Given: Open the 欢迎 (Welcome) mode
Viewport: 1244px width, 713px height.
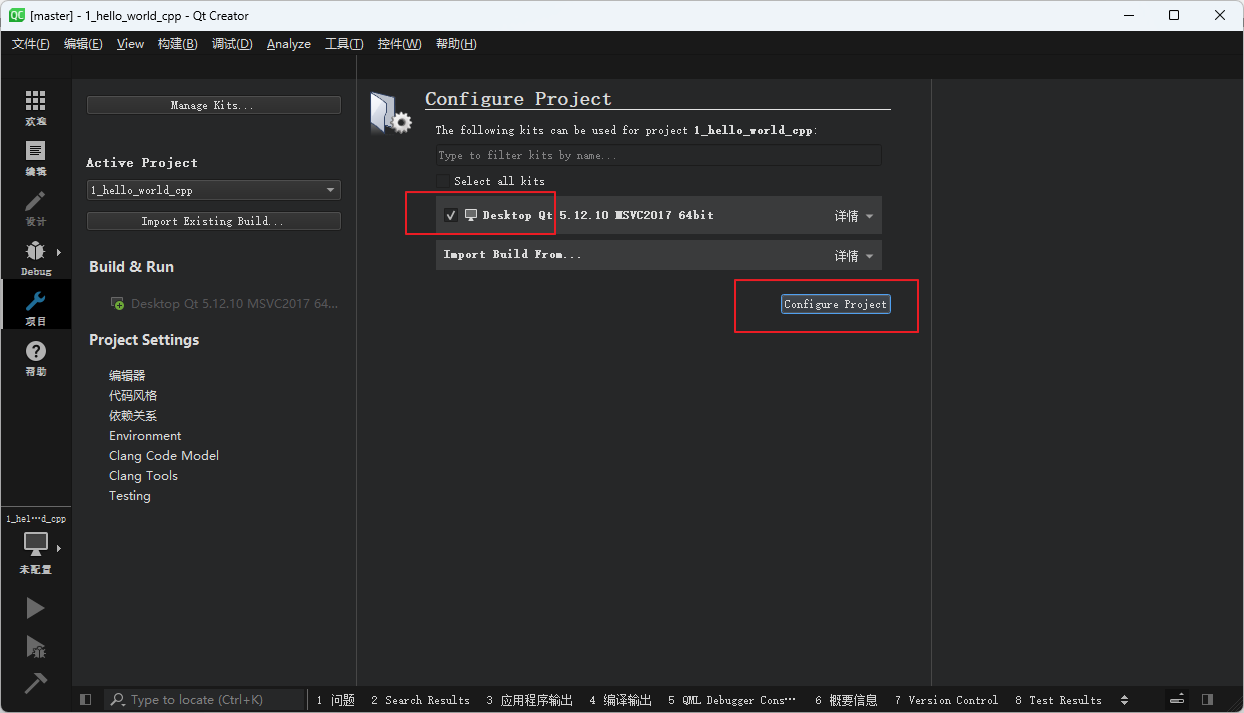Looking at the screenshot, I should [x=35, y=103].
